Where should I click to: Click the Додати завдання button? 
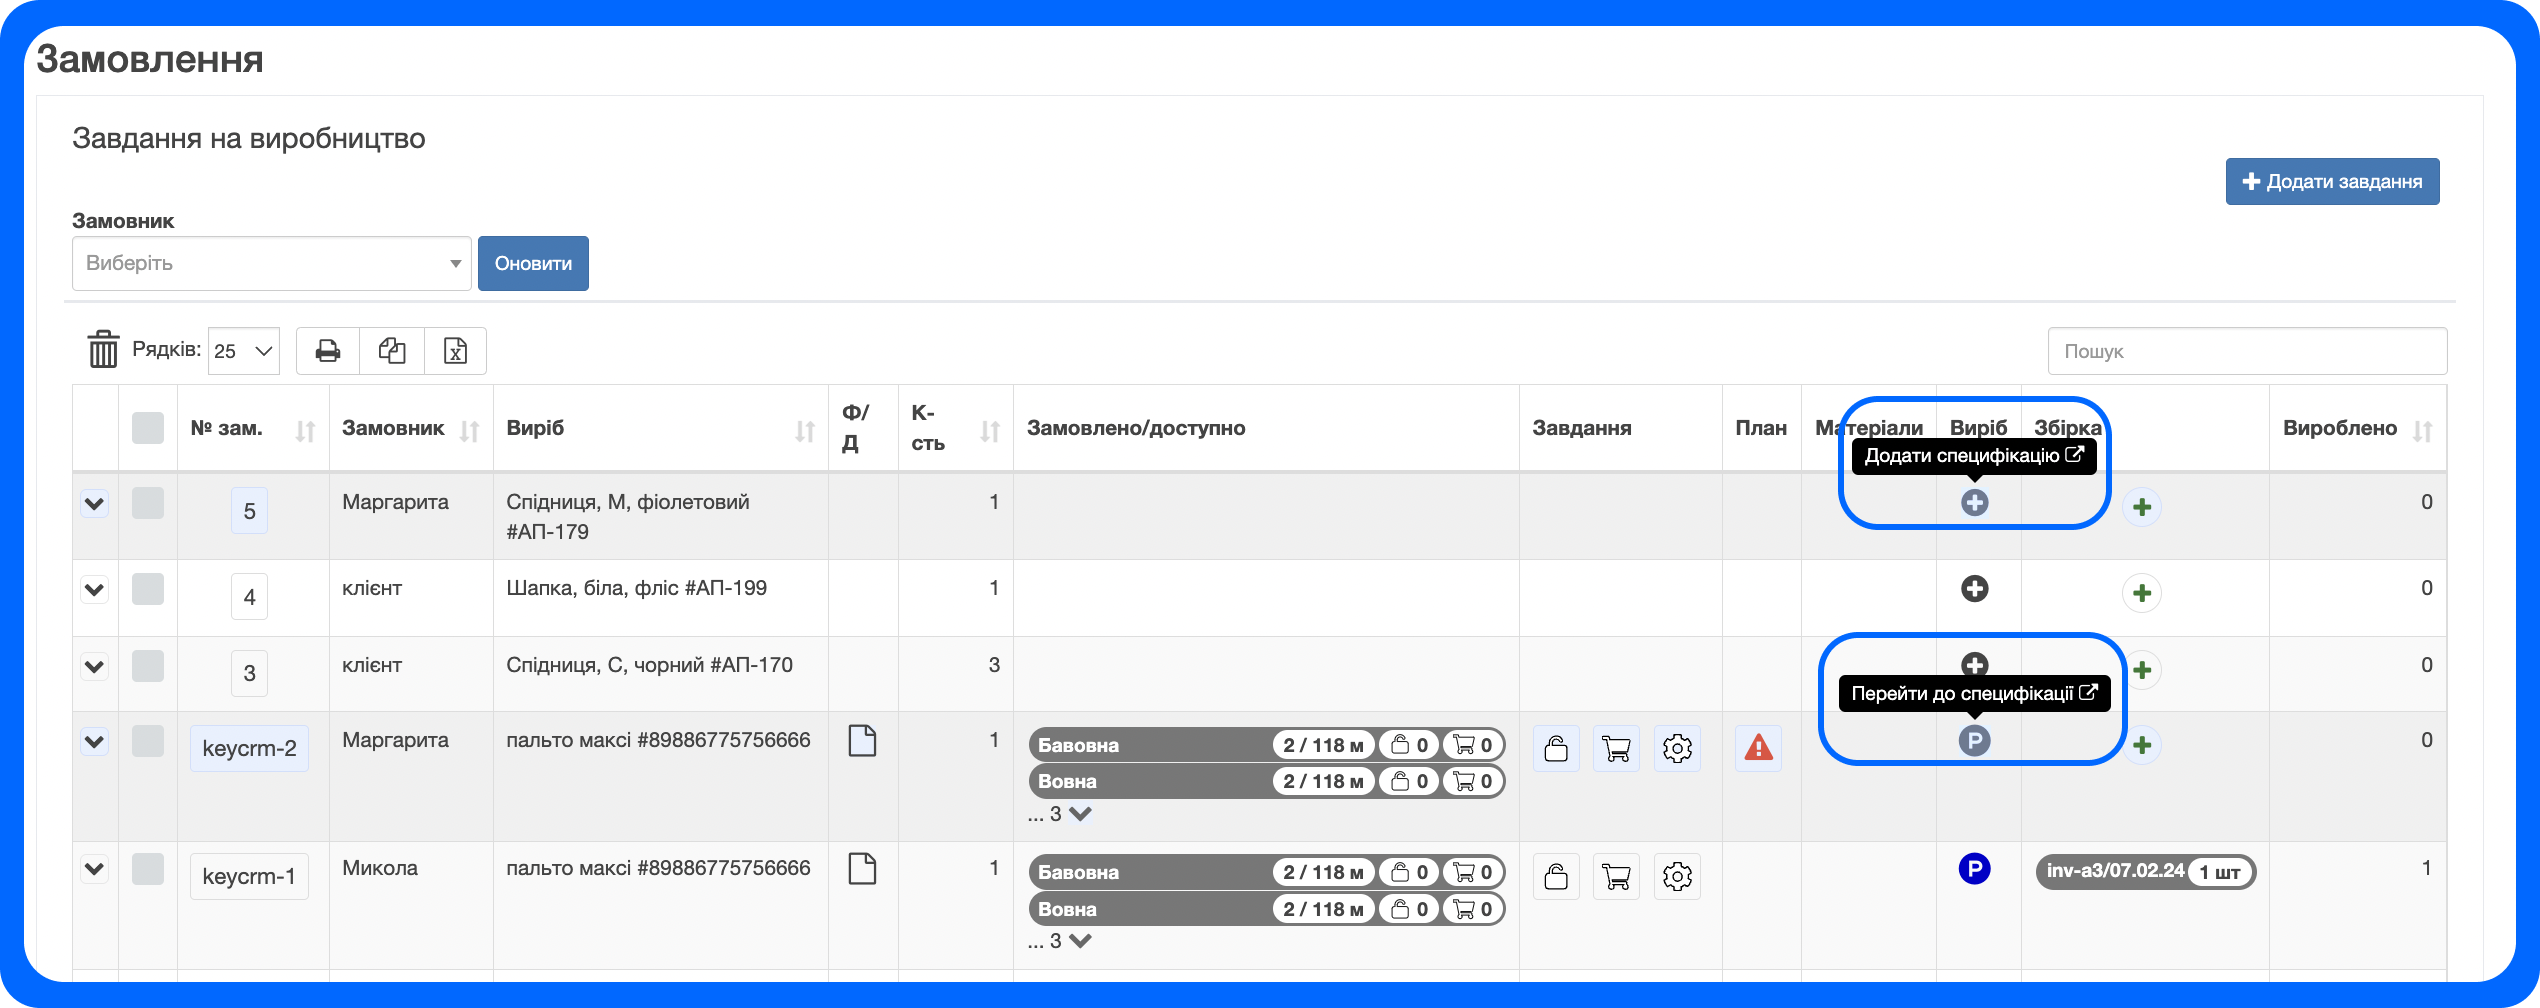point(2332,182)
